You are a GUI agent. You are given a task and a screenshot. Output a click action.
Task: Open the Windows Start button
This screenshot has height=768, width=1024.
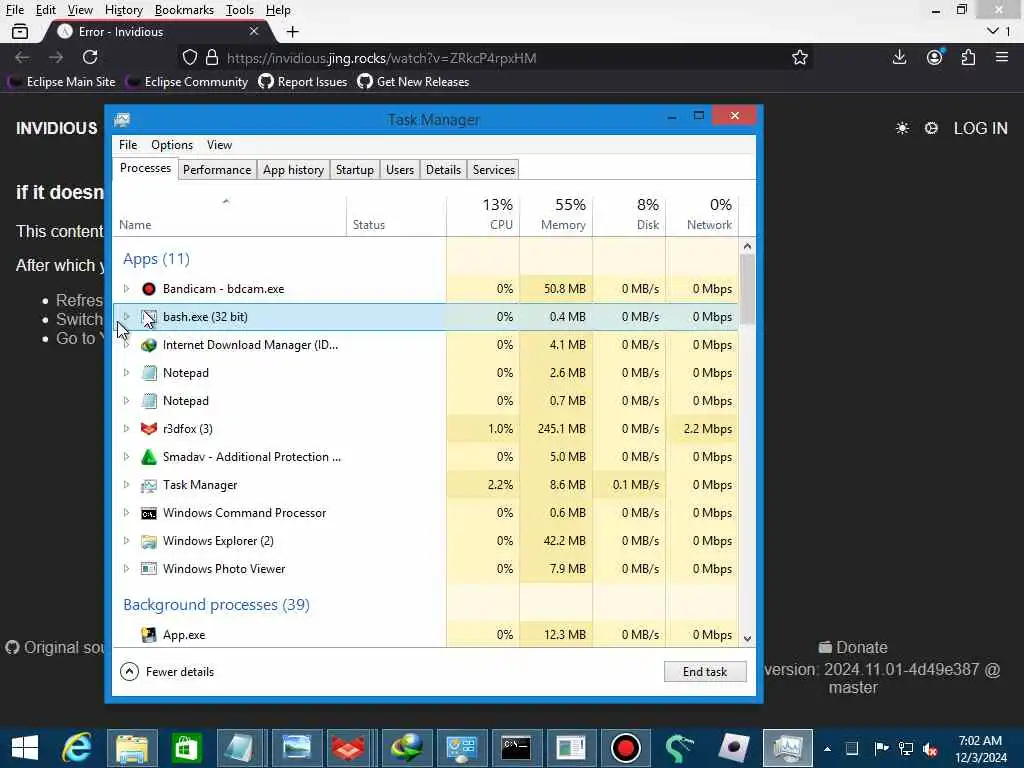[25, 748]
